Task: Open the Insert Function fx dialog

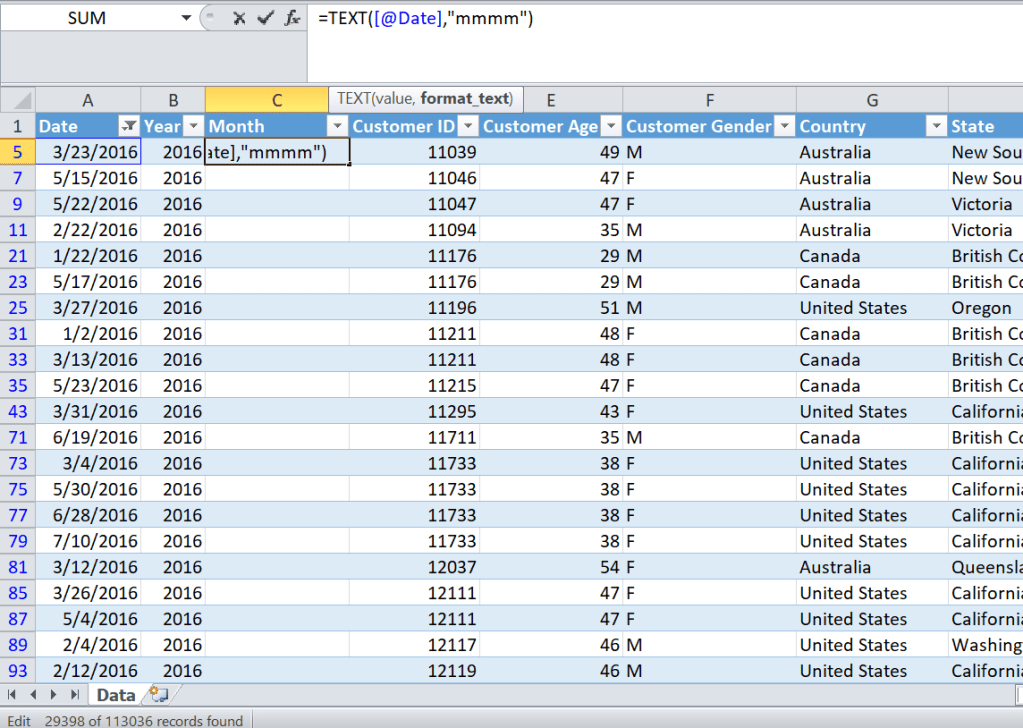Action: 292,18
